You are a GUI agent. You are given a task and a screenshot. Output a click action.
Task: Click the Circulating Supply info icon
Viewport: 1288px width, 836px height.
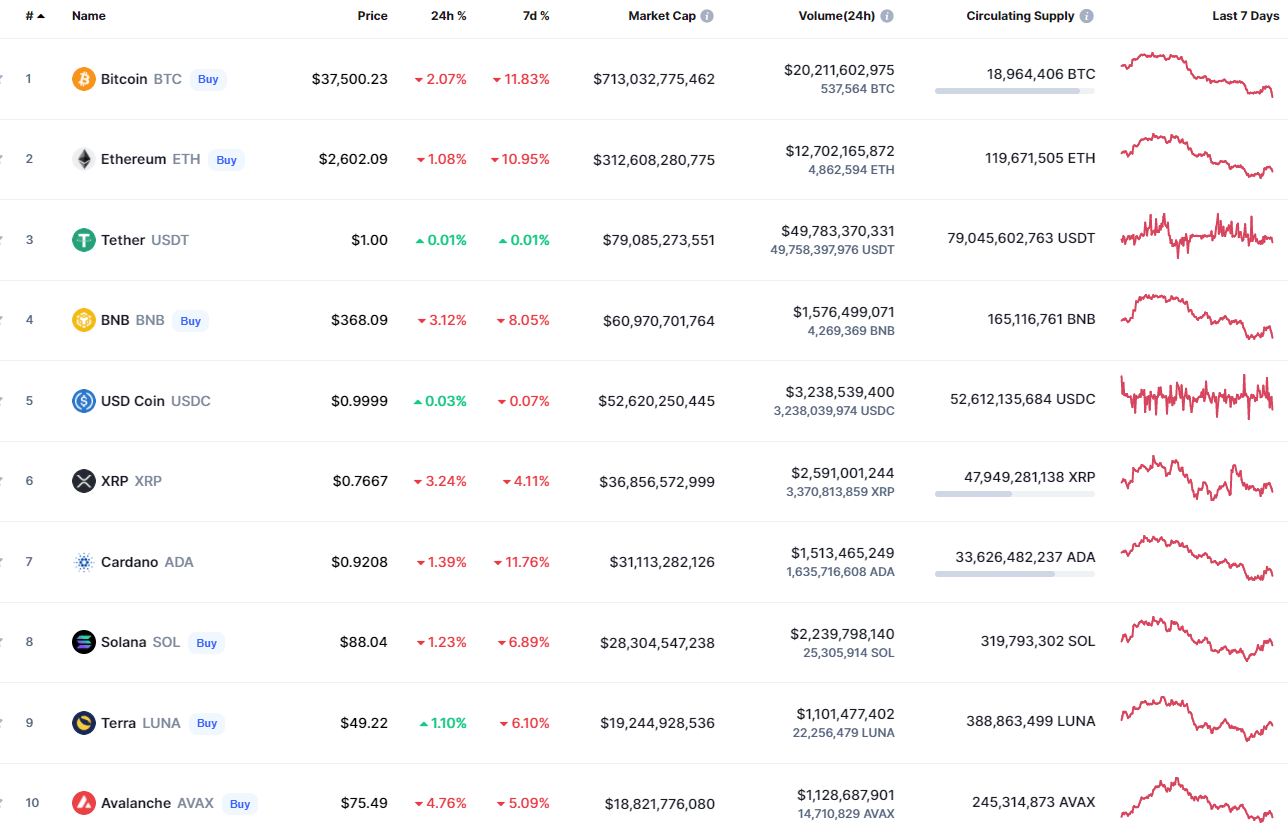[1087, 16]
